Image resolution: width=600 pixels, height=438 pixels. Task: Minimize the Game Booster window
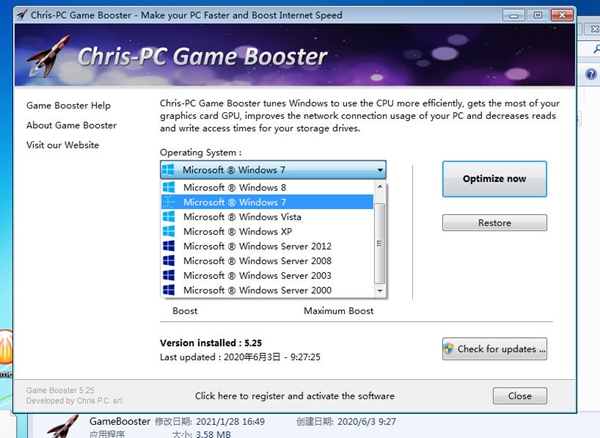tap(514, 15)
